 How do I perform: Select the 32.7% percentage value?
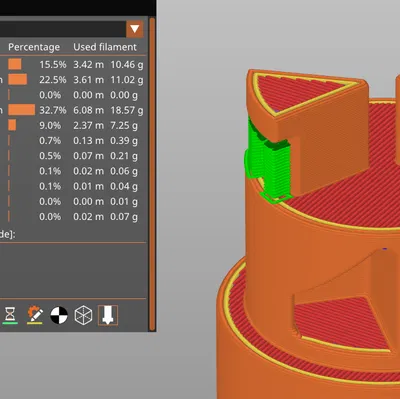point(53,110)
